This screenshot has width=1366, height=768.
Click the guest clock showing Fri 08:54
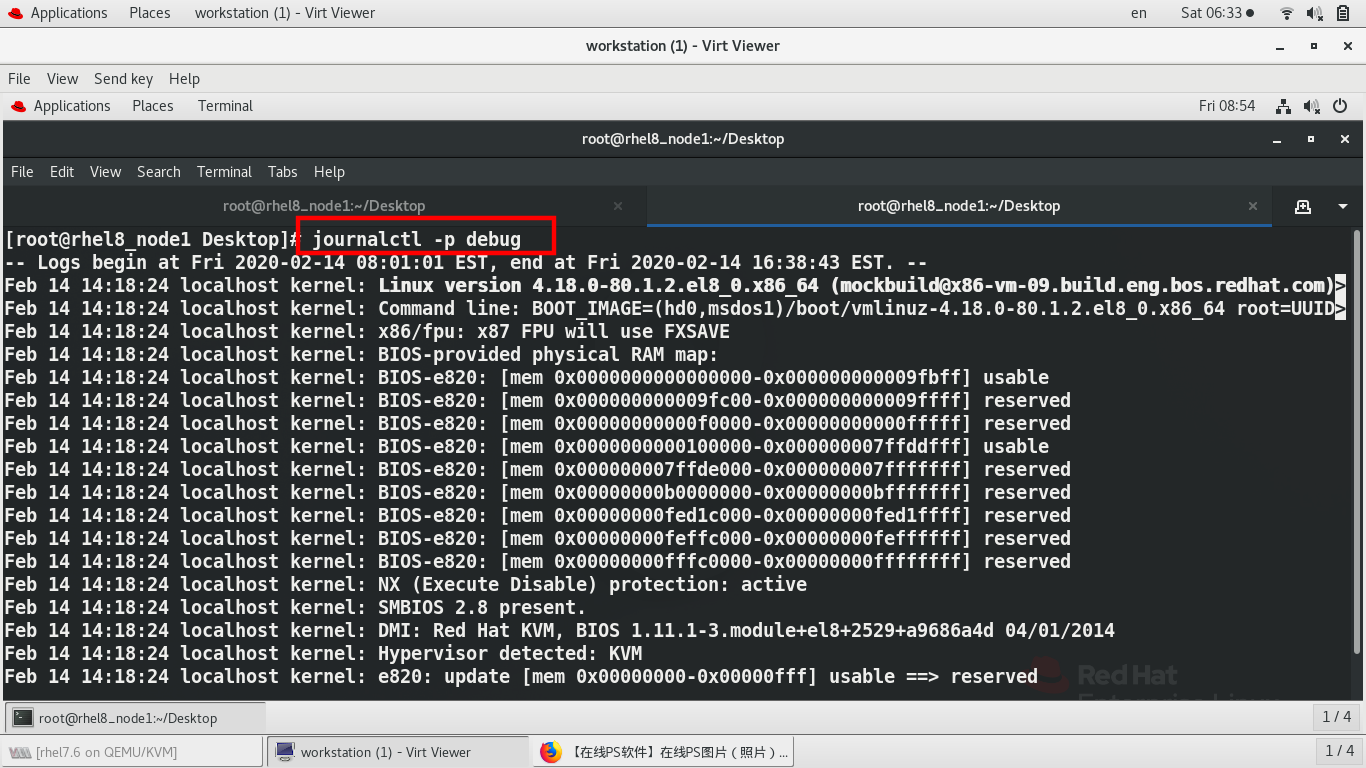coord(1227,106)
